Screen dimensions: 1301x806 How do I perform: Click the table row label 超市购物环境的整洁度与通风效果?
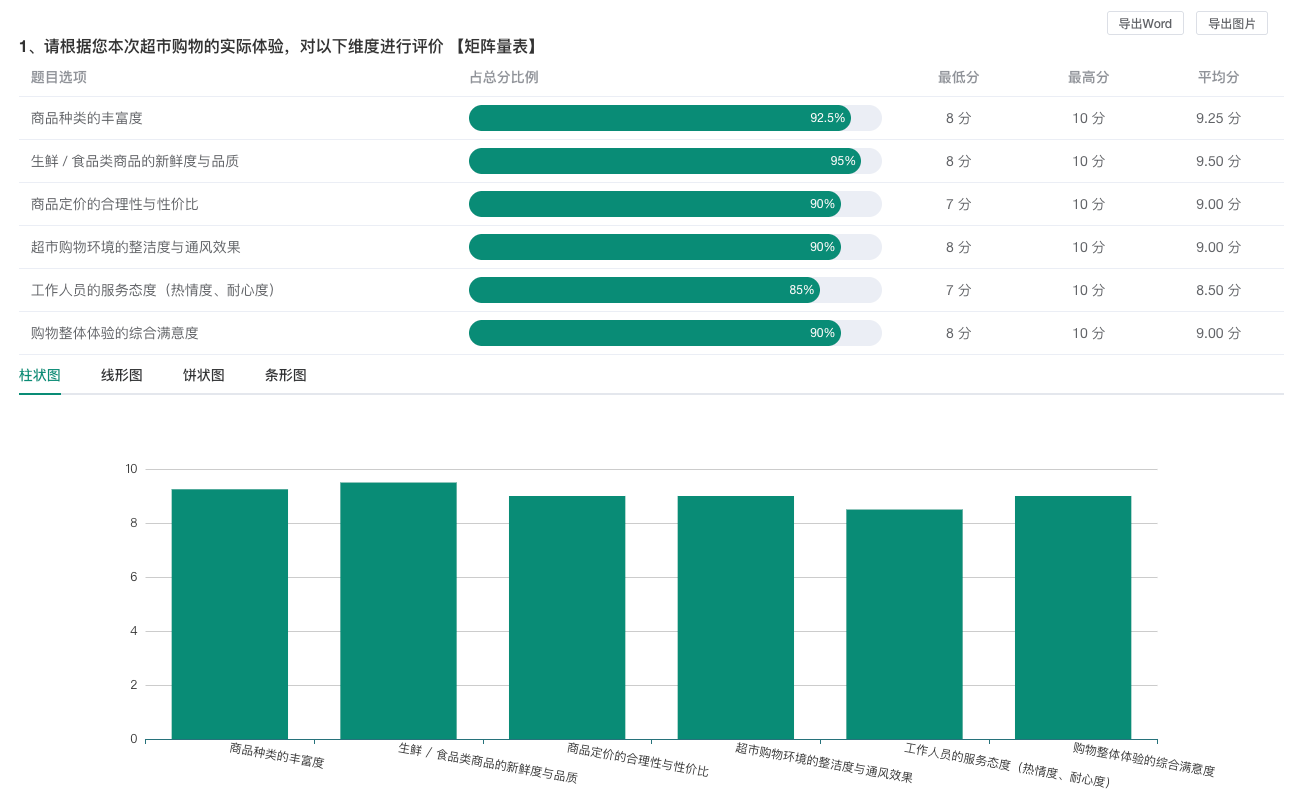136,247
